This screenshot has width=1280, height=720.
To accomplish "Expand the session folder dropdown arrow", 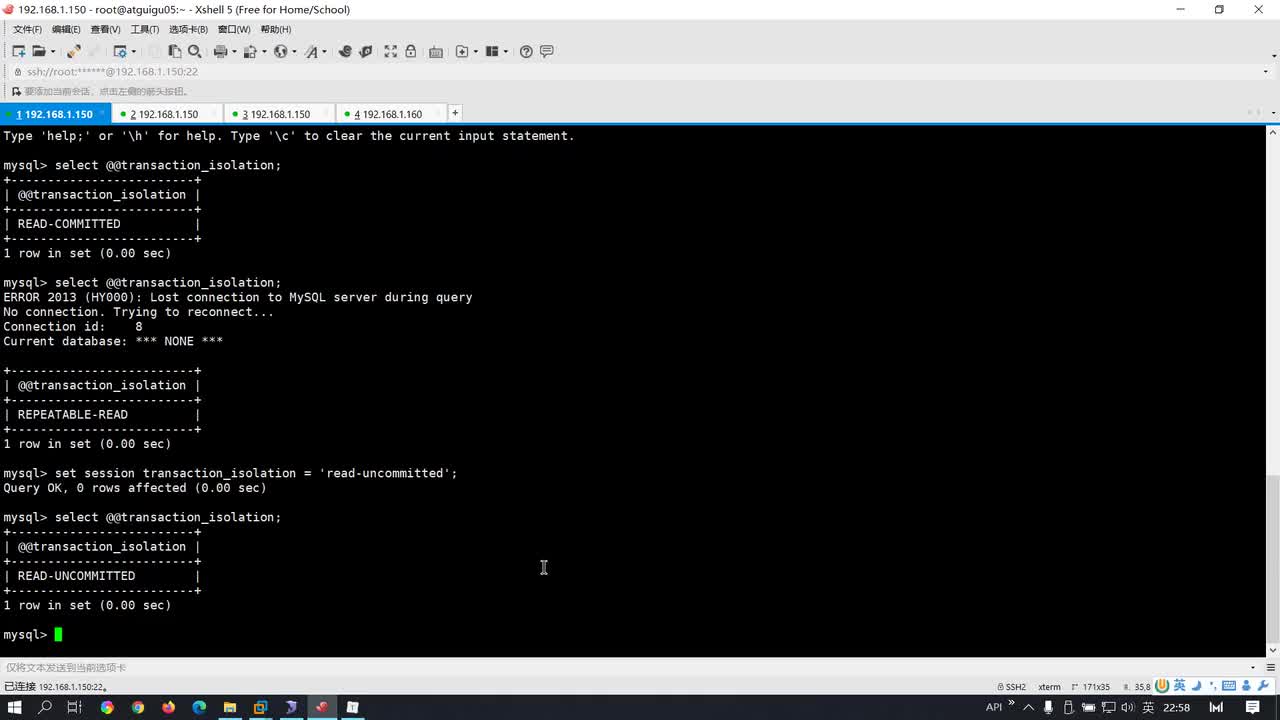I will [53, 52].
